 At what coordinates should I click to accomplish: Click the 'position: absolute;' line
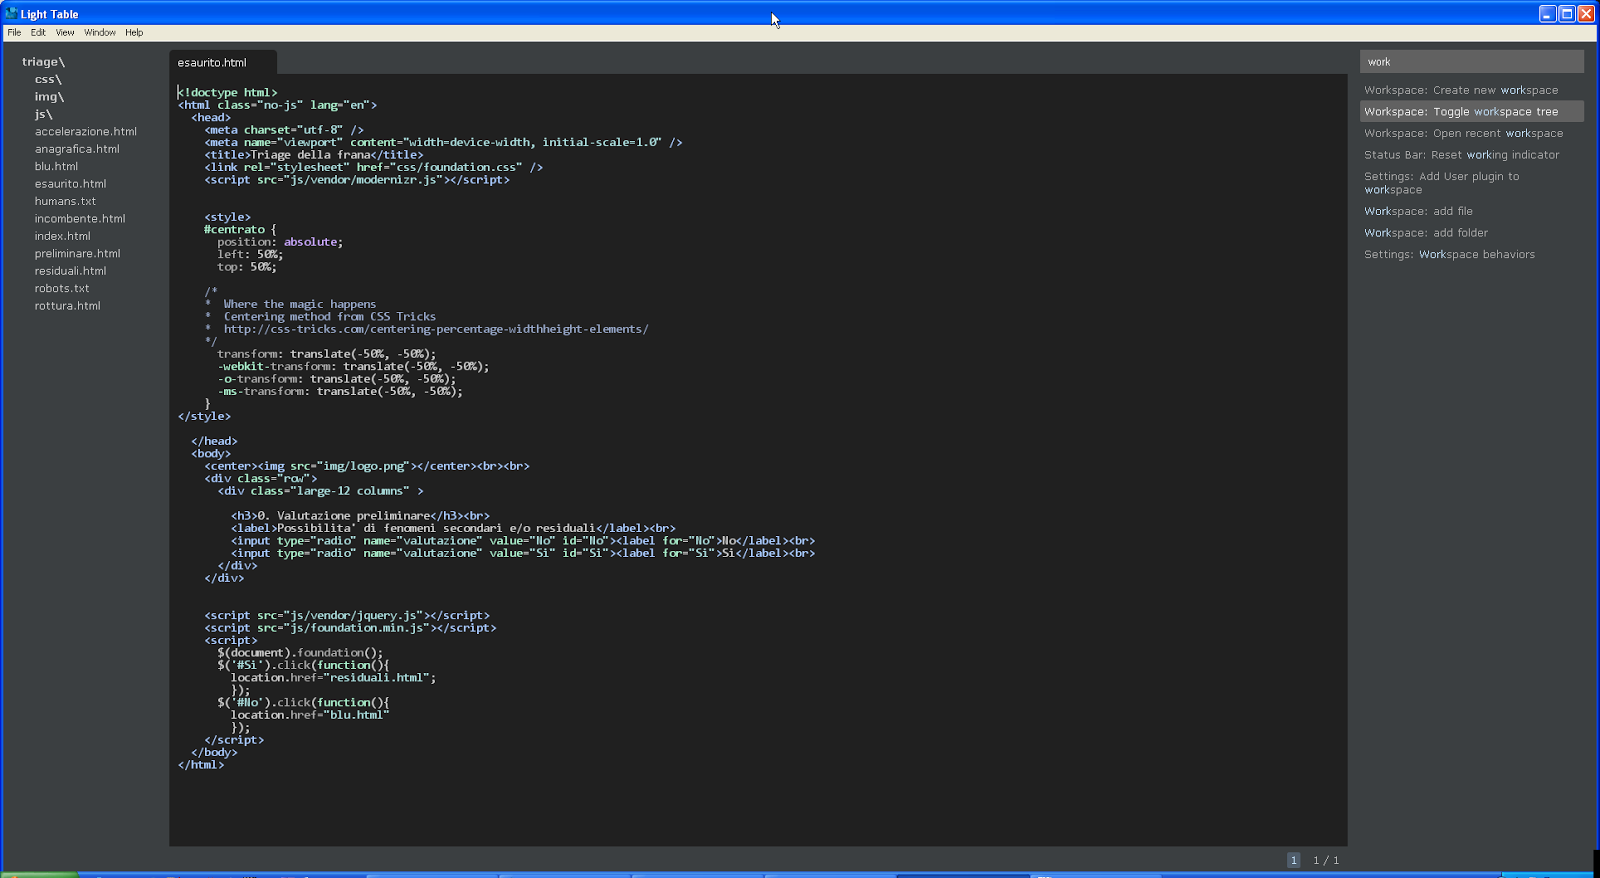[x=280, y=242]
